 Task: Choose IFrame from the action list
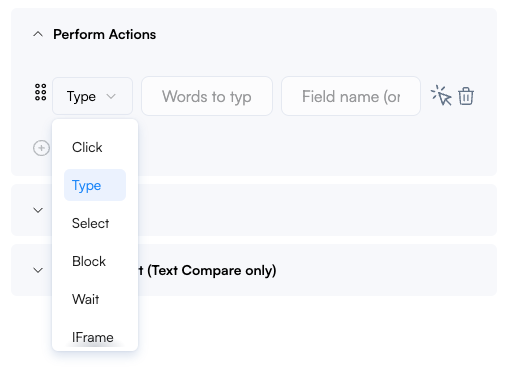95,337
